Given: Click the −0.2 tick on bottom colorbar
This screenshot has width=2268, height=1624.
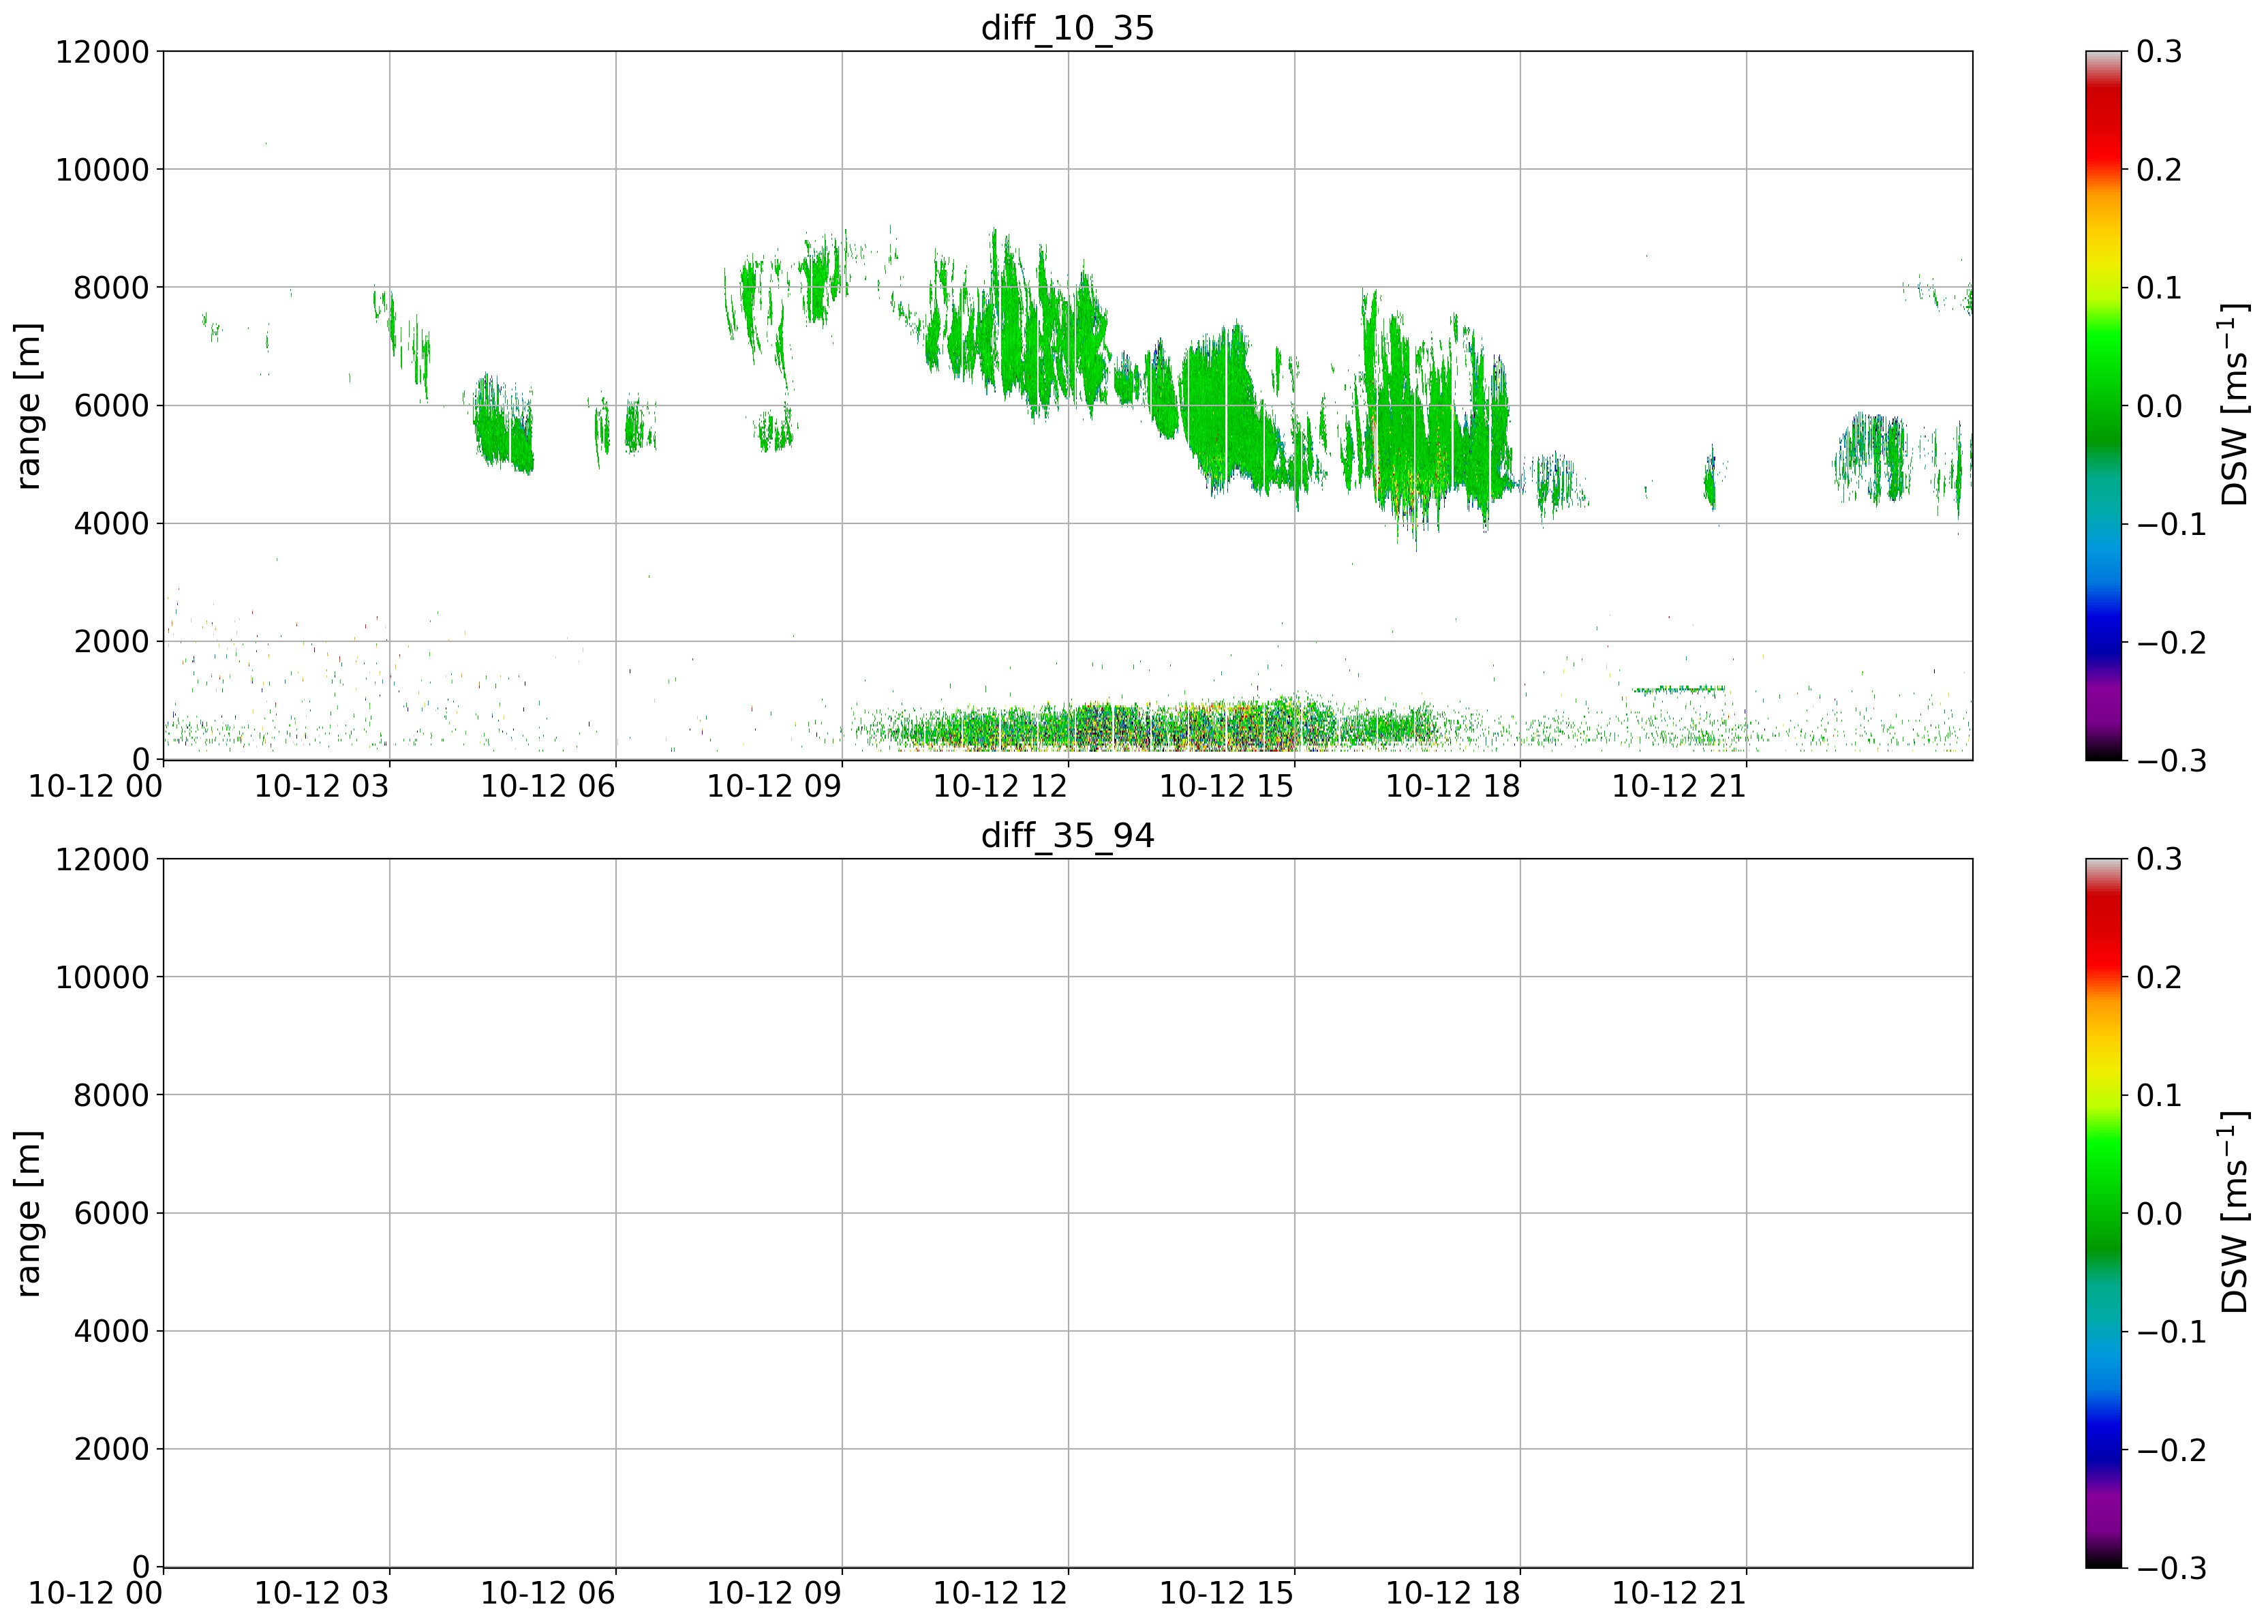Looking at the screenshot, I should [x=2171, y=1450].
